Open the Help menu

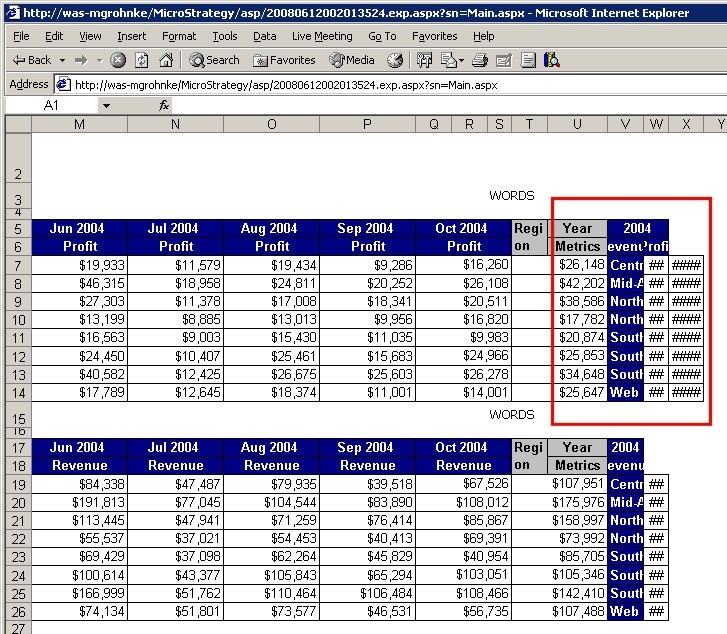[x=483, y=36]
